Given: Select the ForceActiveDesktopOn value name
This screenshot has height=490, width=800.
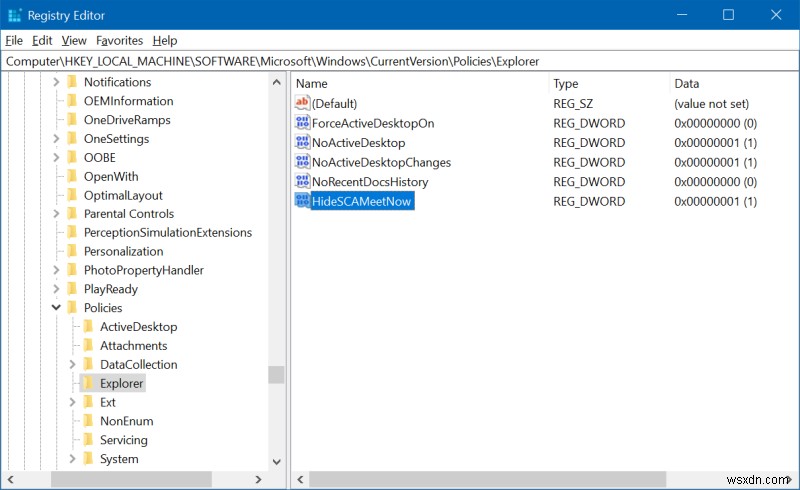Looking at the screenshot, I should click(373, 123).
